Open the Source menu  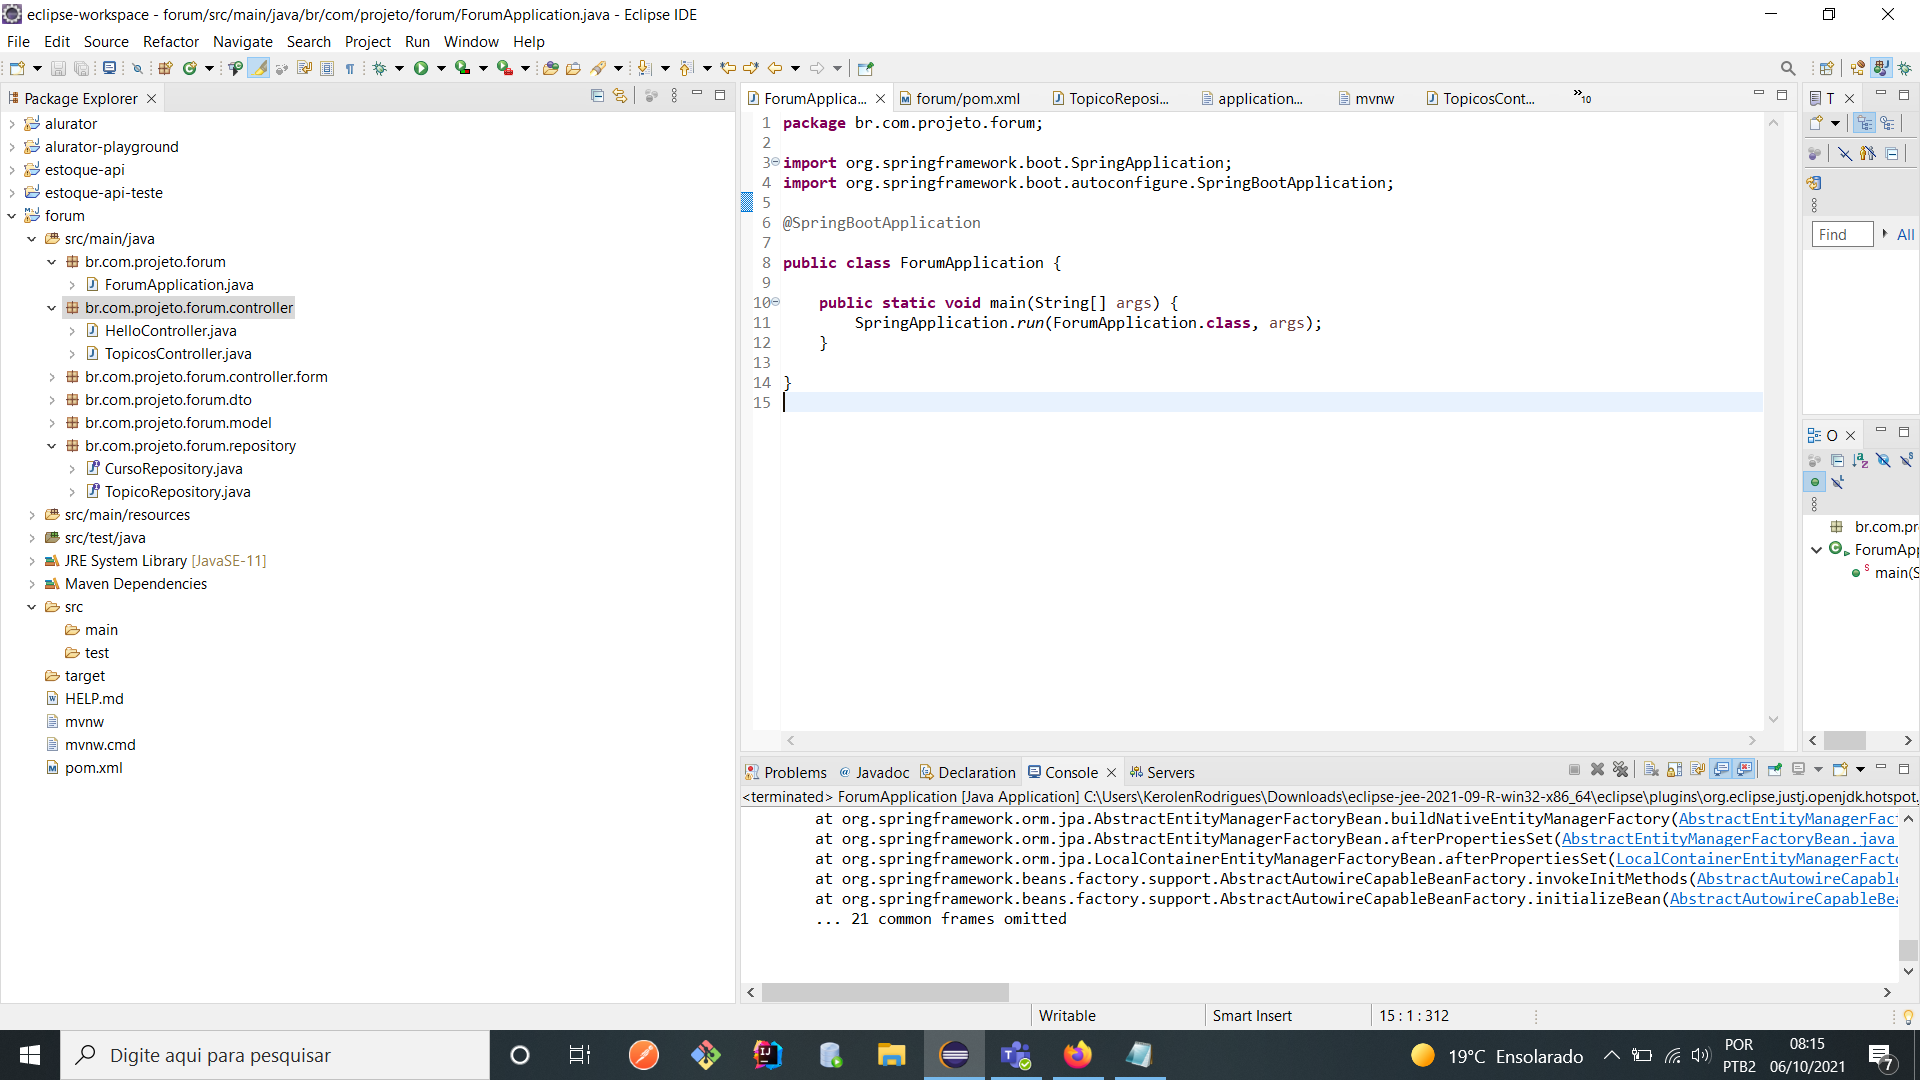pyautogui.click(x=105, y=41)
